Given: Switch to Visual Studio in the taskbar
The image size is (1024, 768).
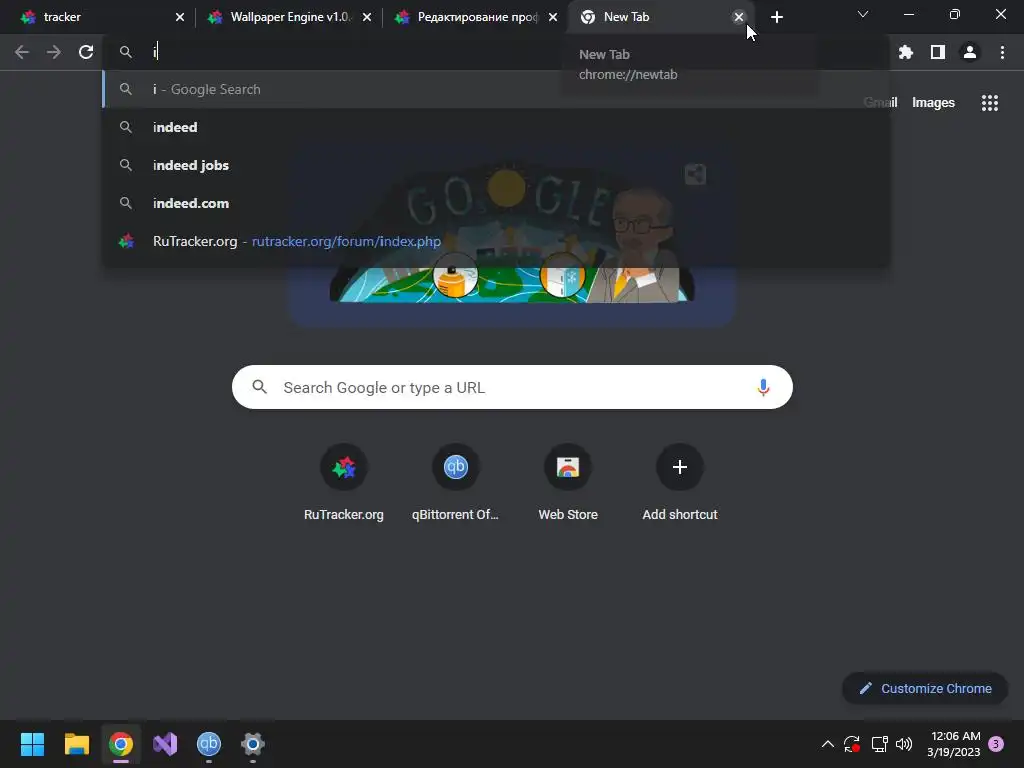Looking at the screenshot, I should tap(165, 744).
